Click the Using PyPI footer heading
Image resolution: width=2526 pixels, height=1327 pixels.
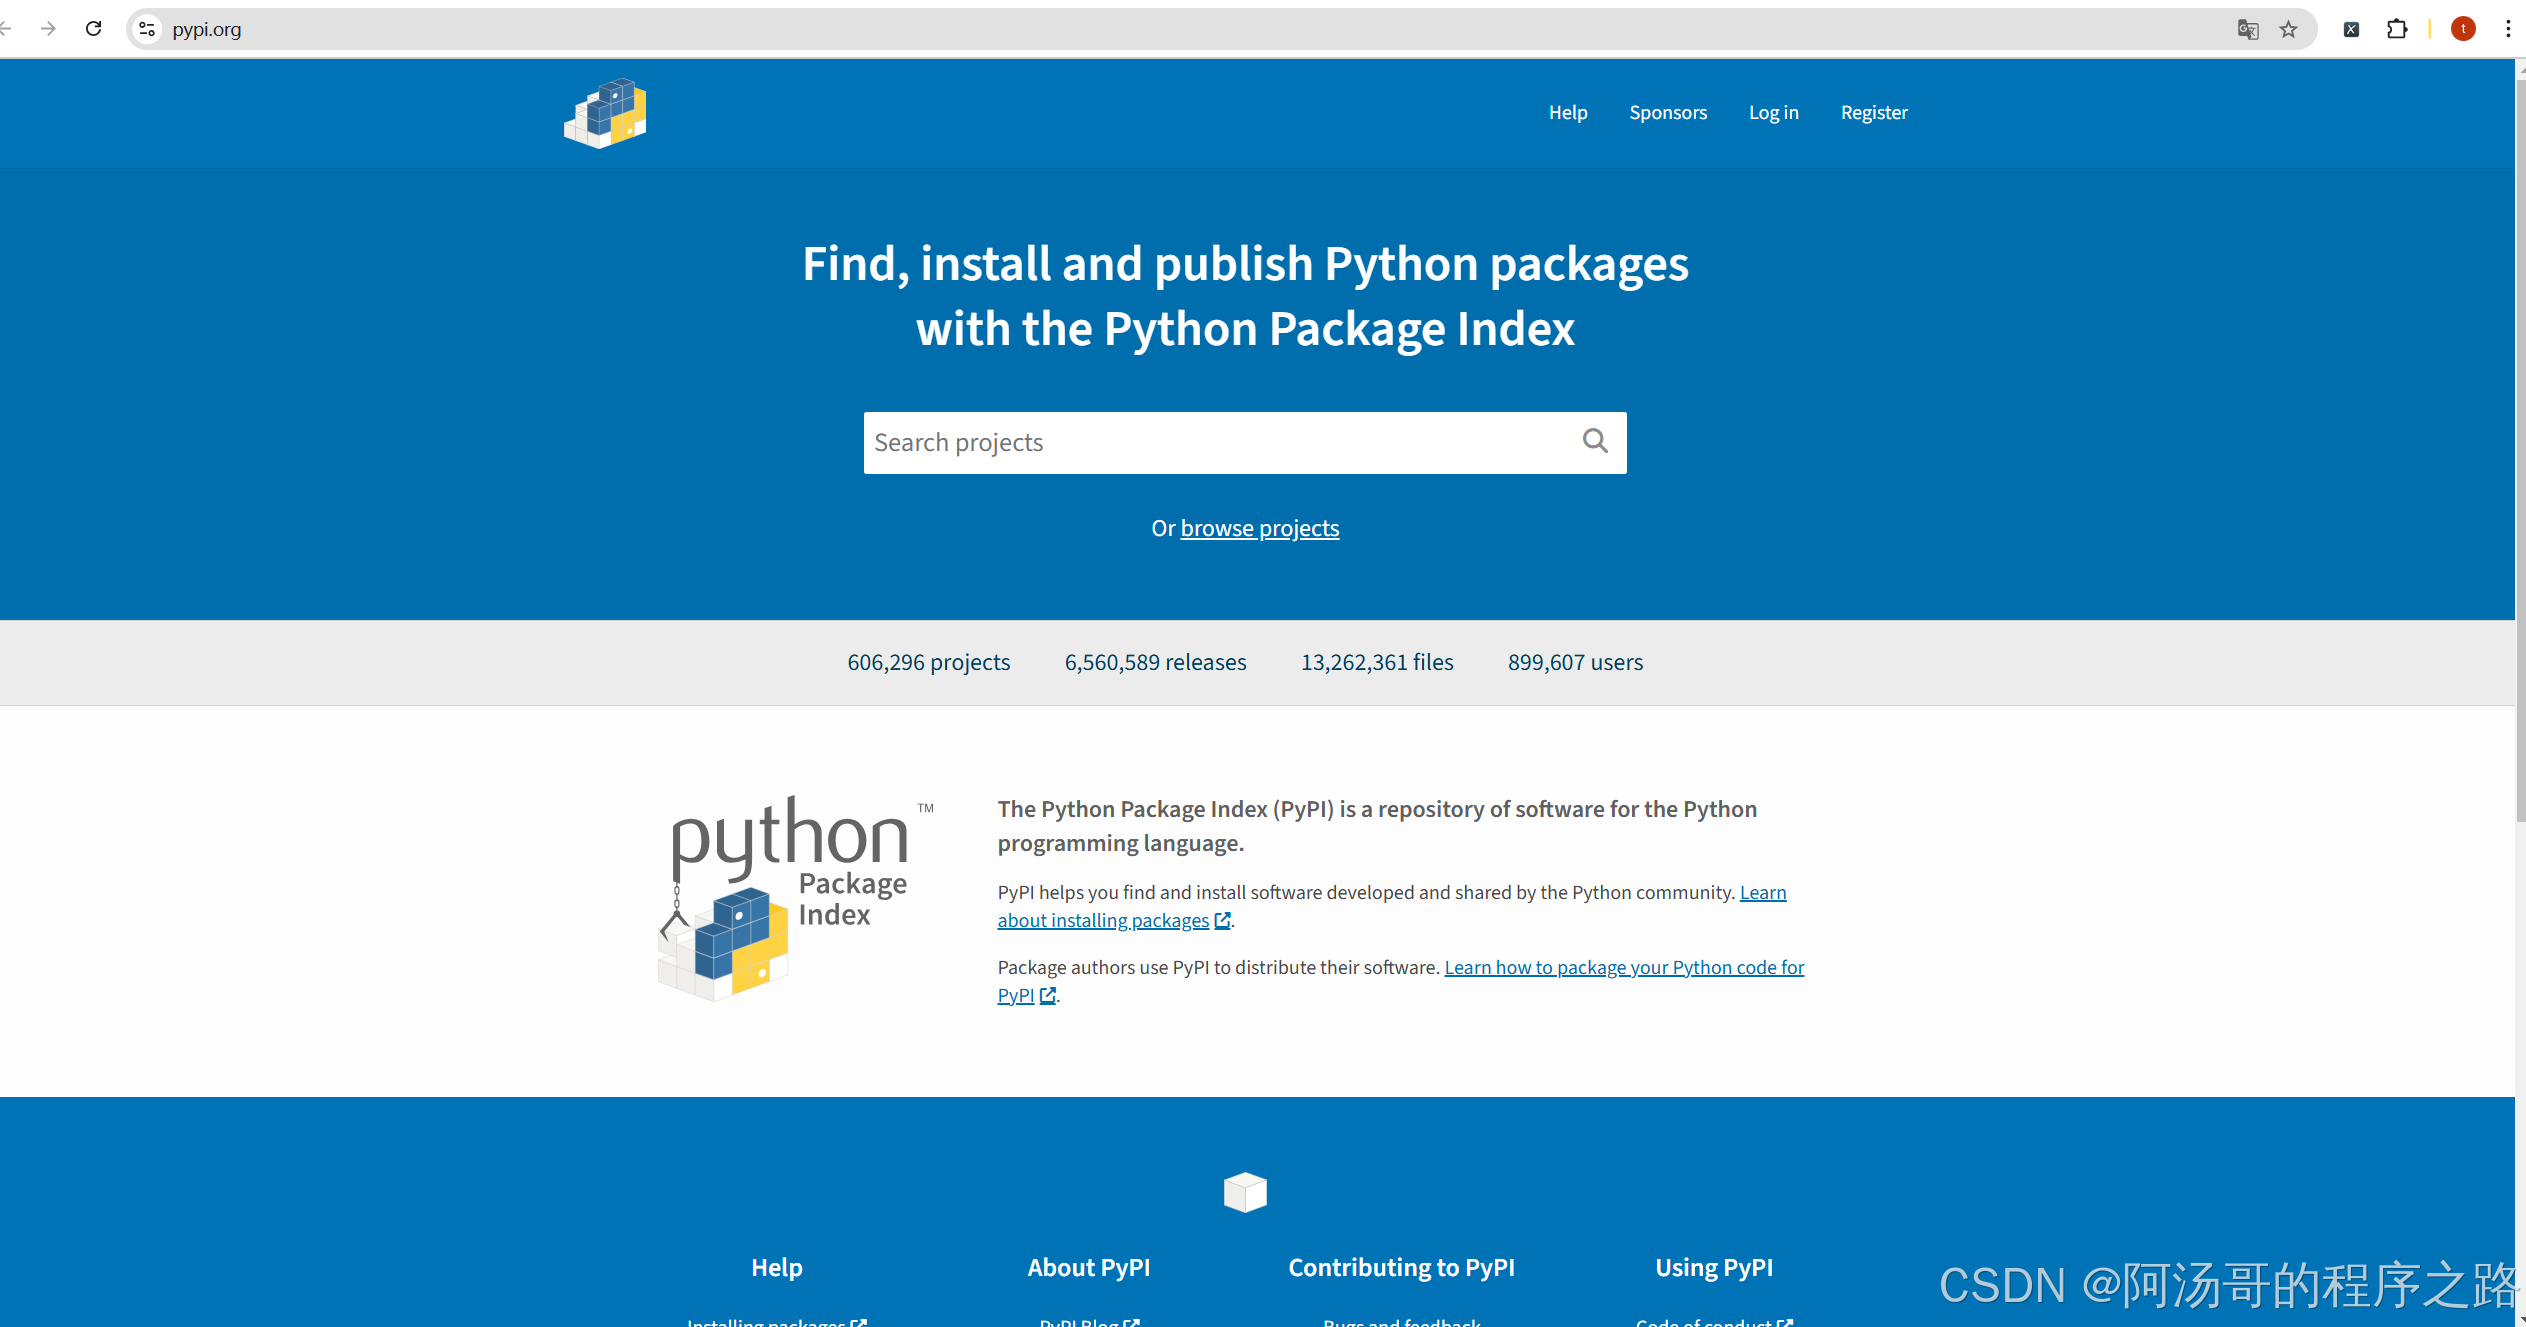pos(1714,1267)
